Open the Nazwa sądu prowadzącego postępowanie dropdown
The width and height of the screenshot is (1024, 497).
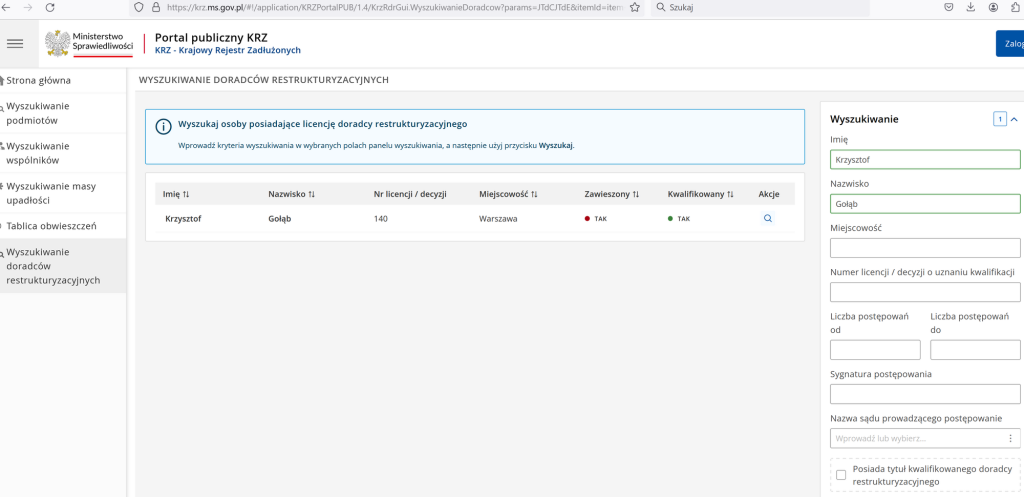[1011, 438]
